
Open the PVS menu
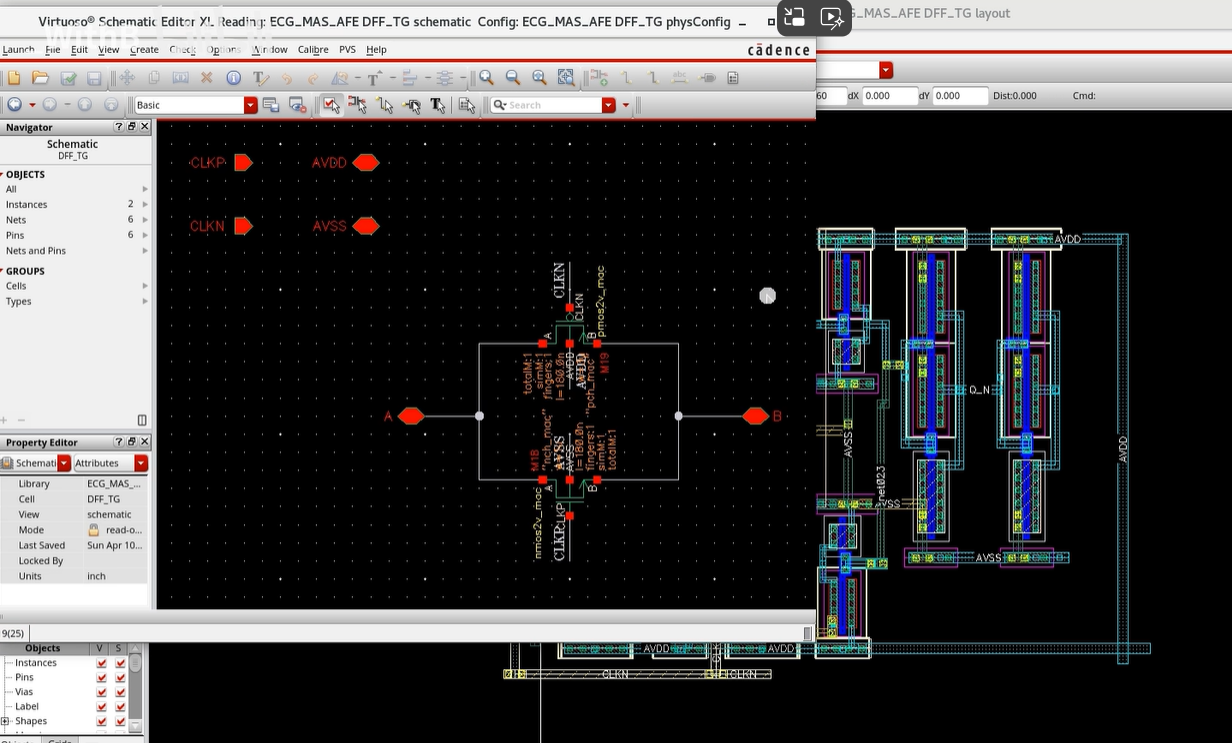(347, 49)
